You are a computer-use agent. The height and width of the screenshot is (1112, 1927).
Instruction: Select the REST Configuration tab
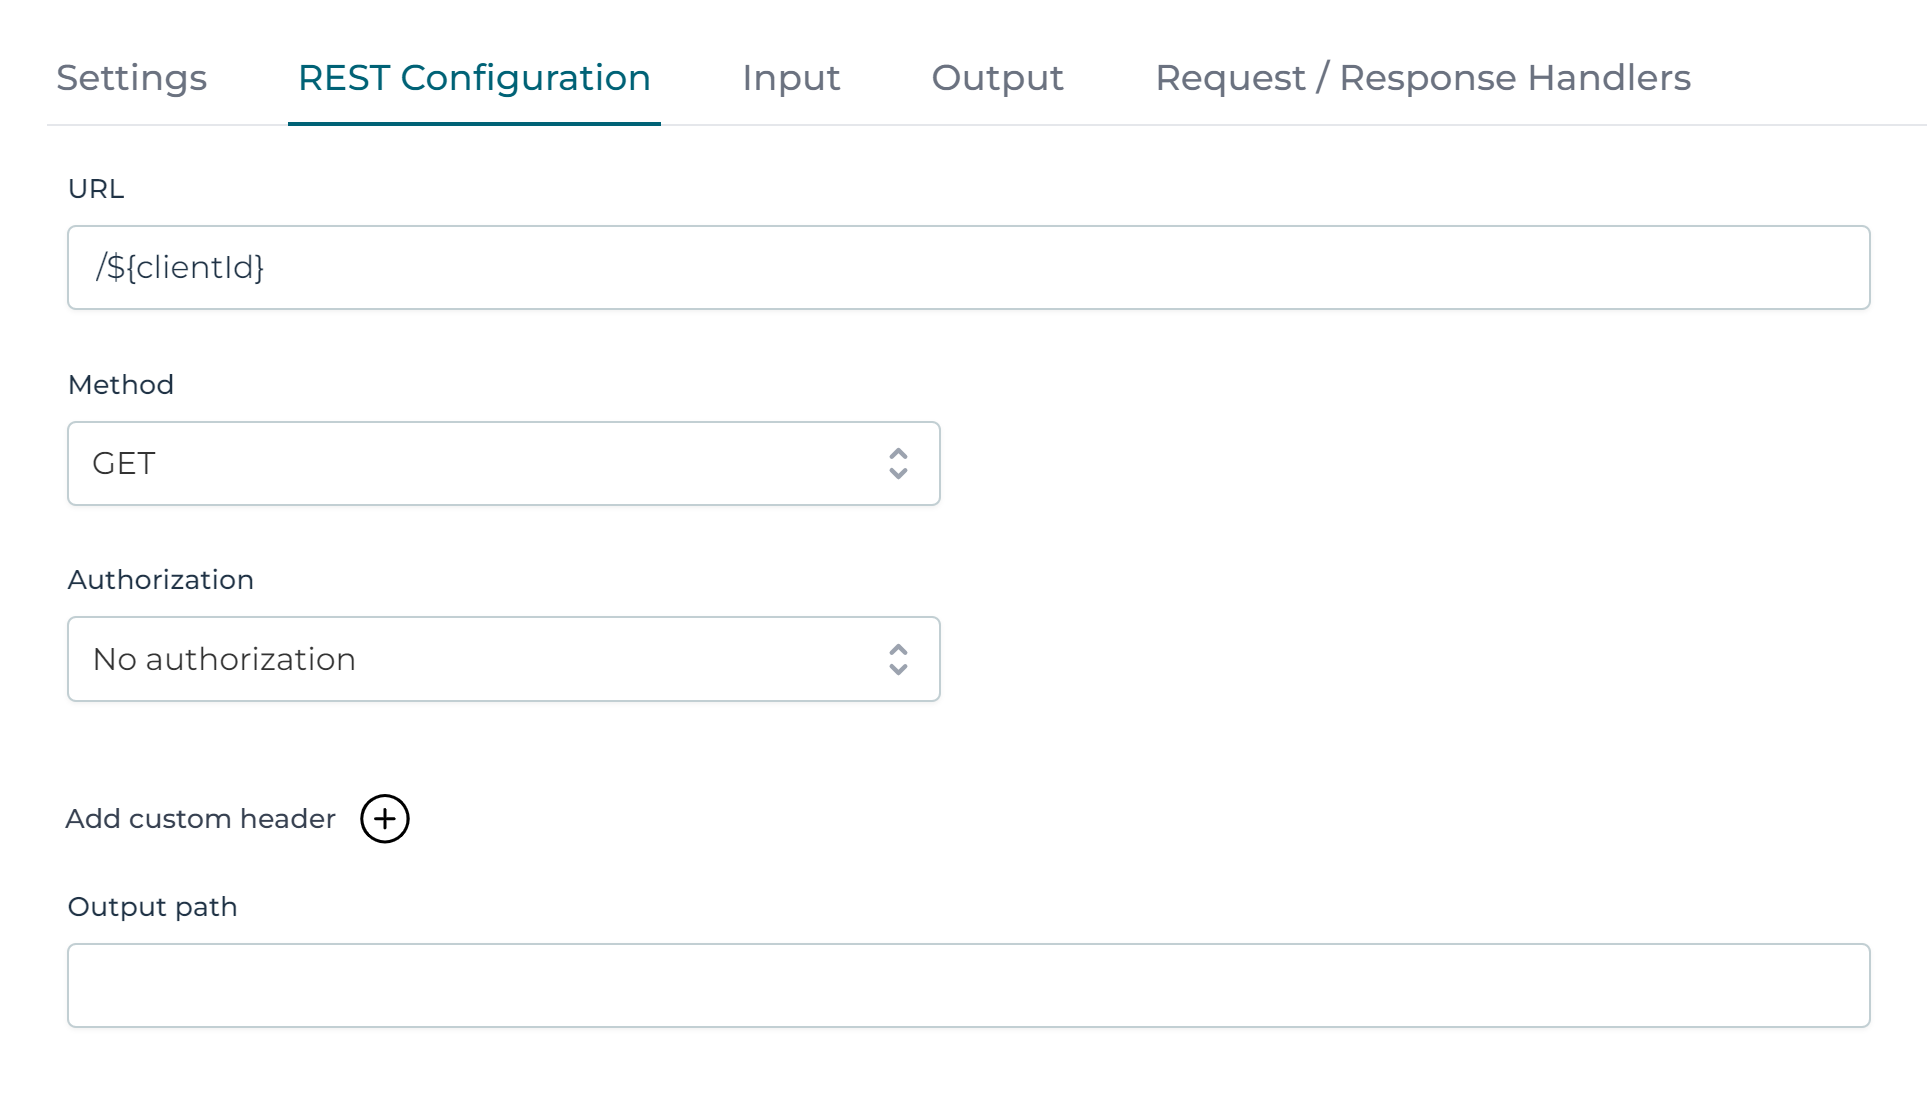(x=474, y=78)
